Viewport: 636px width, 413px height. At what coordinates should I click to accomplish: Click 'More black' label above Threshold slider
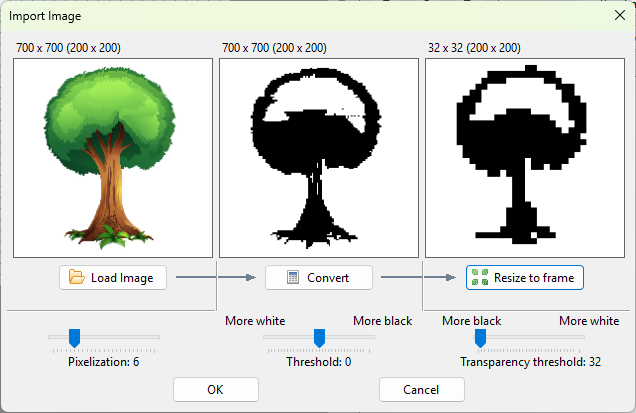[382, 321]
